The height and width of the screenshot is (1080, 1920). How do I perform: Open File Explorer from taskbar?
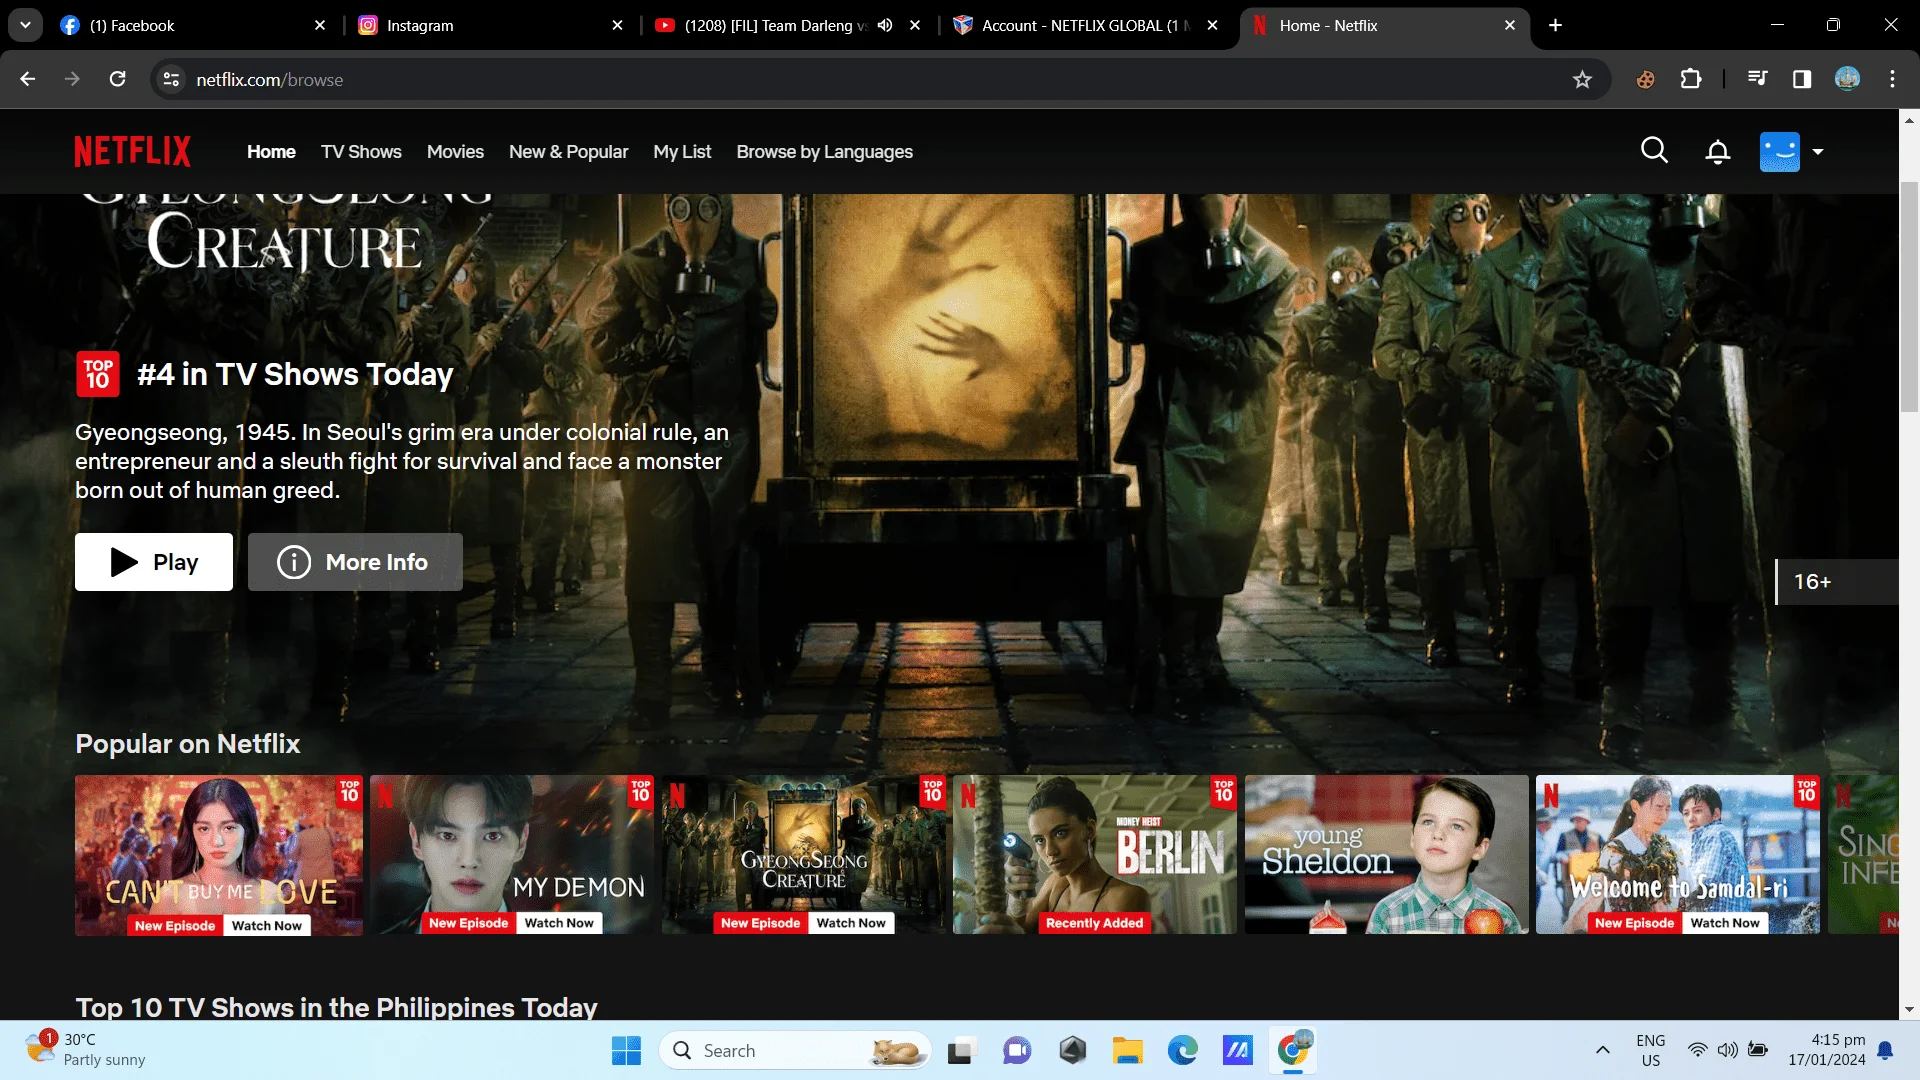coord(1127,1051)
